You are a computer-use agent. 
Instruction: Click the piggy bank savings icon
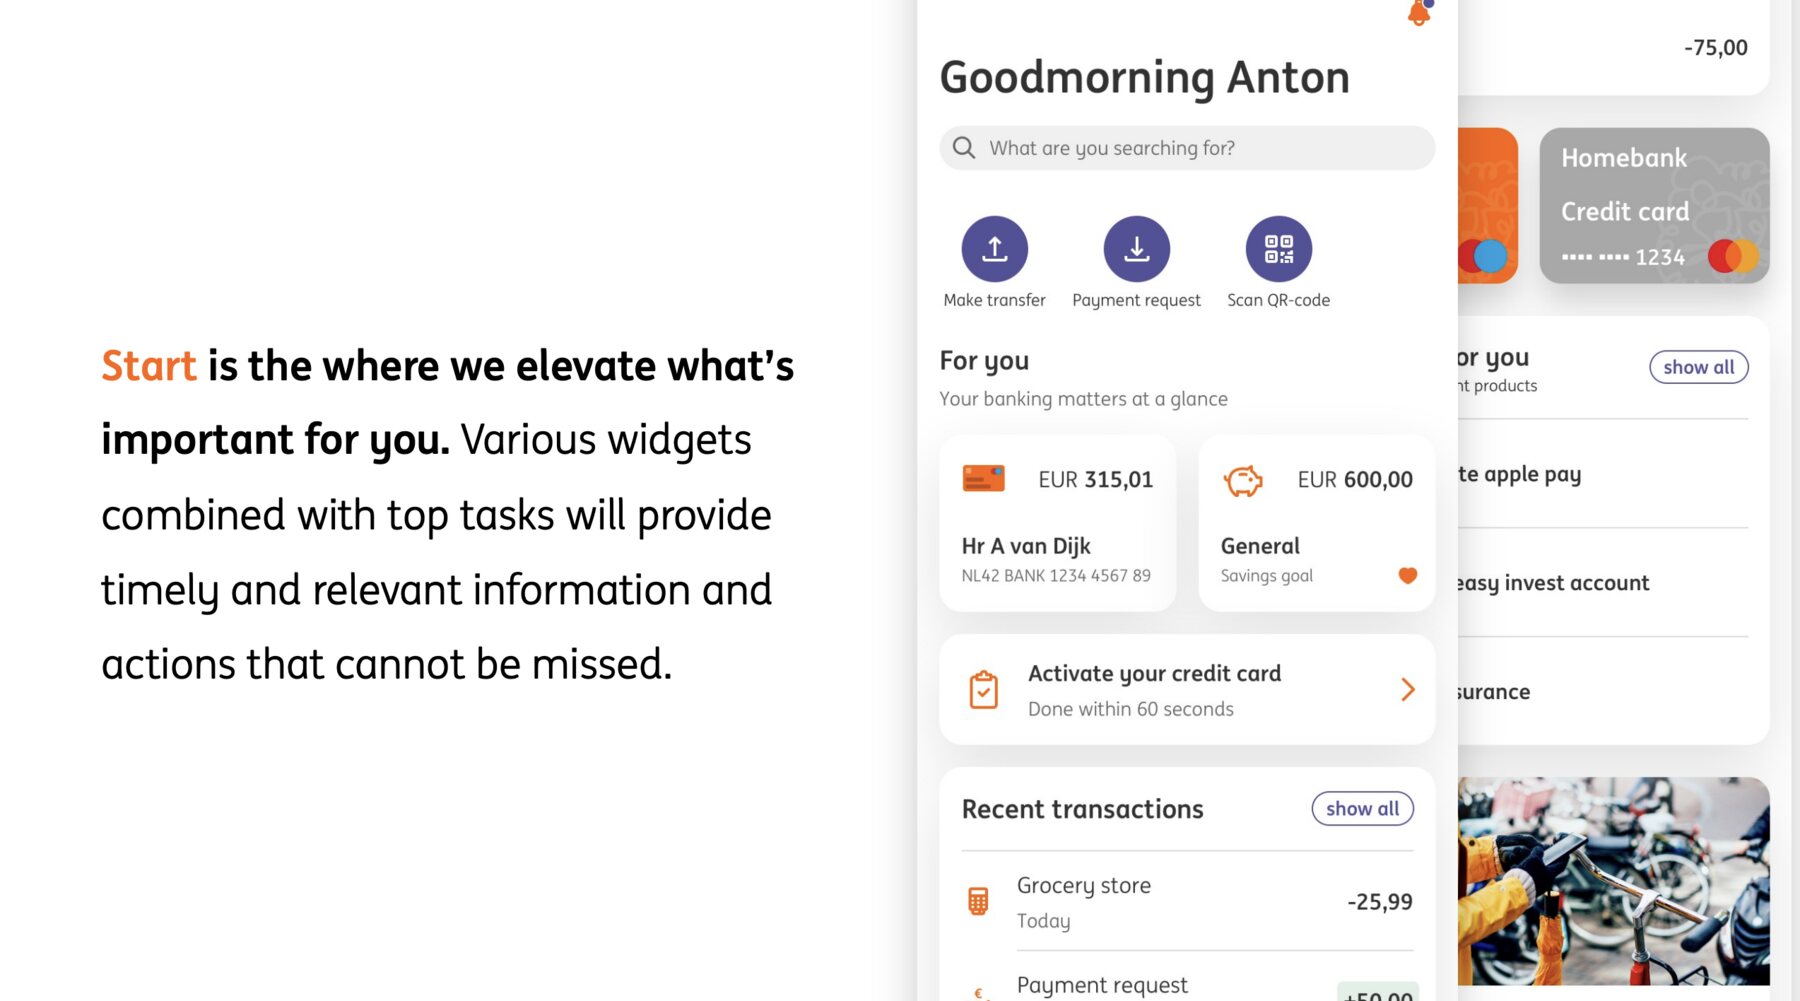pos(1243,481)
